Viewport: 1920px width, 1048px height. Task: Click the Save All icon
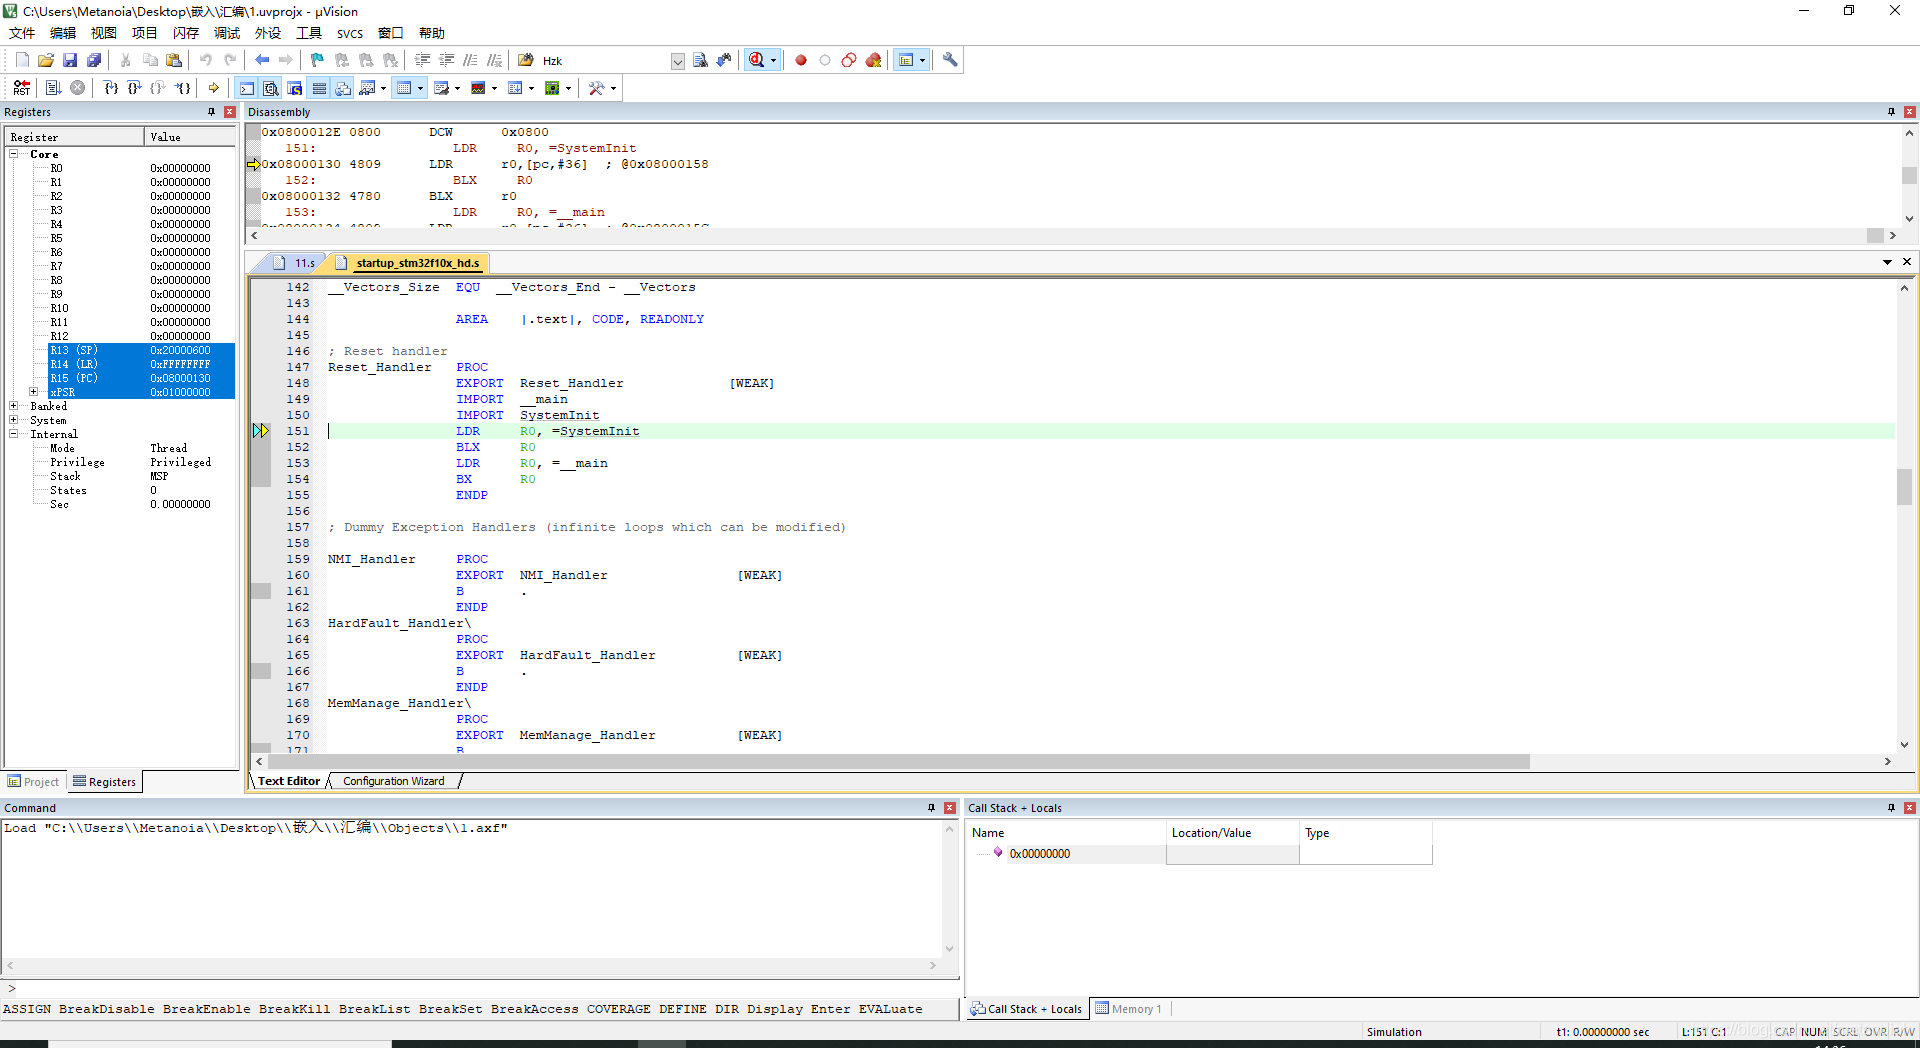coord(94,60)
